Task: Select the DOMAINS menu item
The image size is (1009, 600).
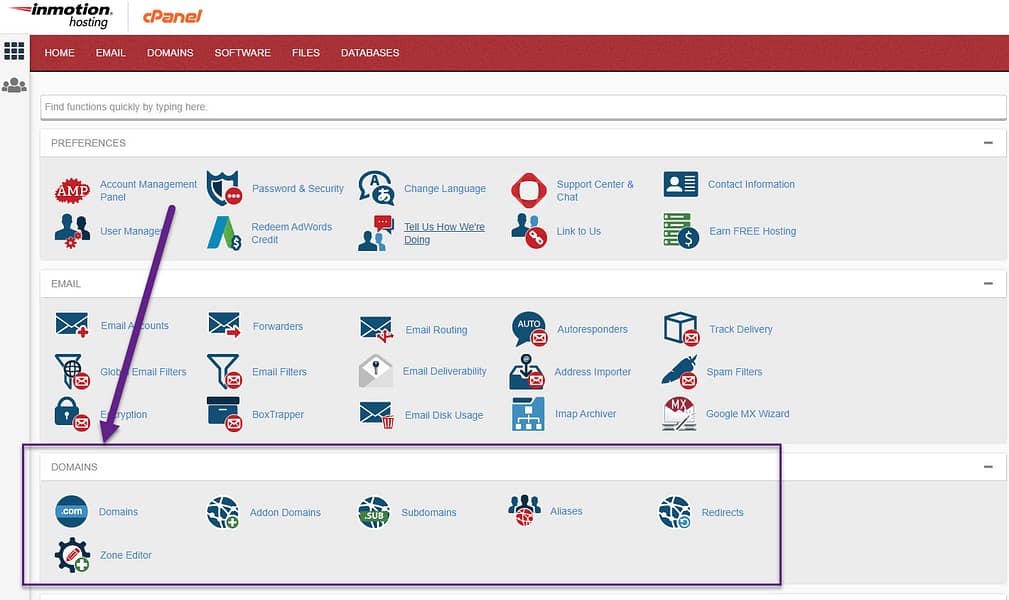Action: point(169,53)
